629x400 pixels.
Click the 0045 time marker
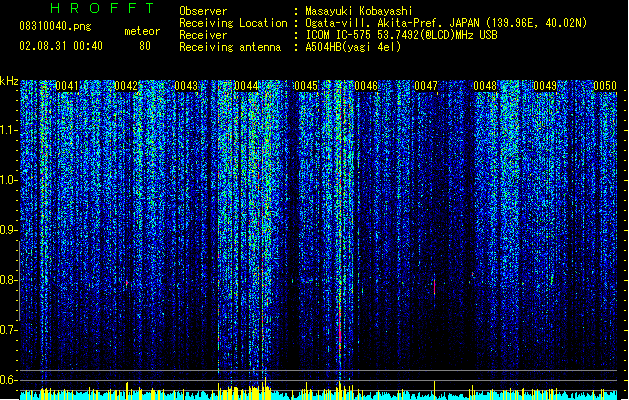pyautogui.click(x=306, y=86)
